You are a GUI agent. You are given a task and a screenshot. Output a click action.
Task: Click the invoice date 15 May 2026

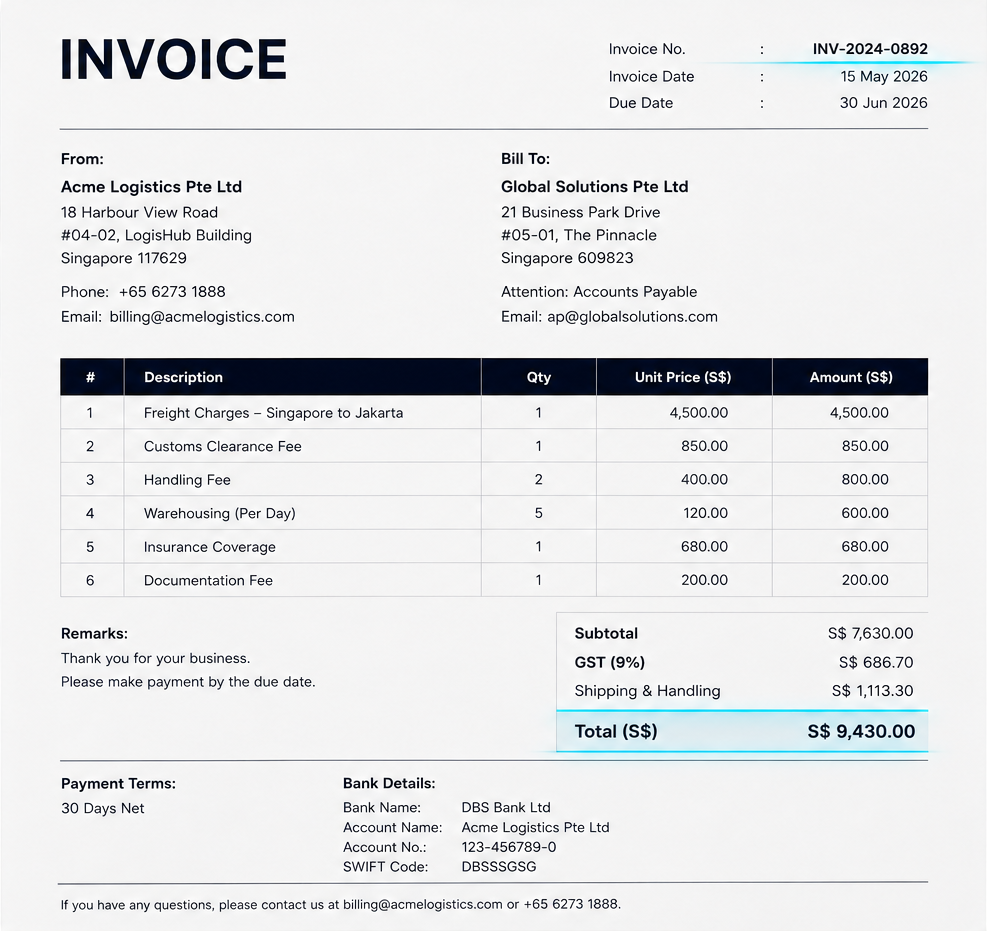884,76
